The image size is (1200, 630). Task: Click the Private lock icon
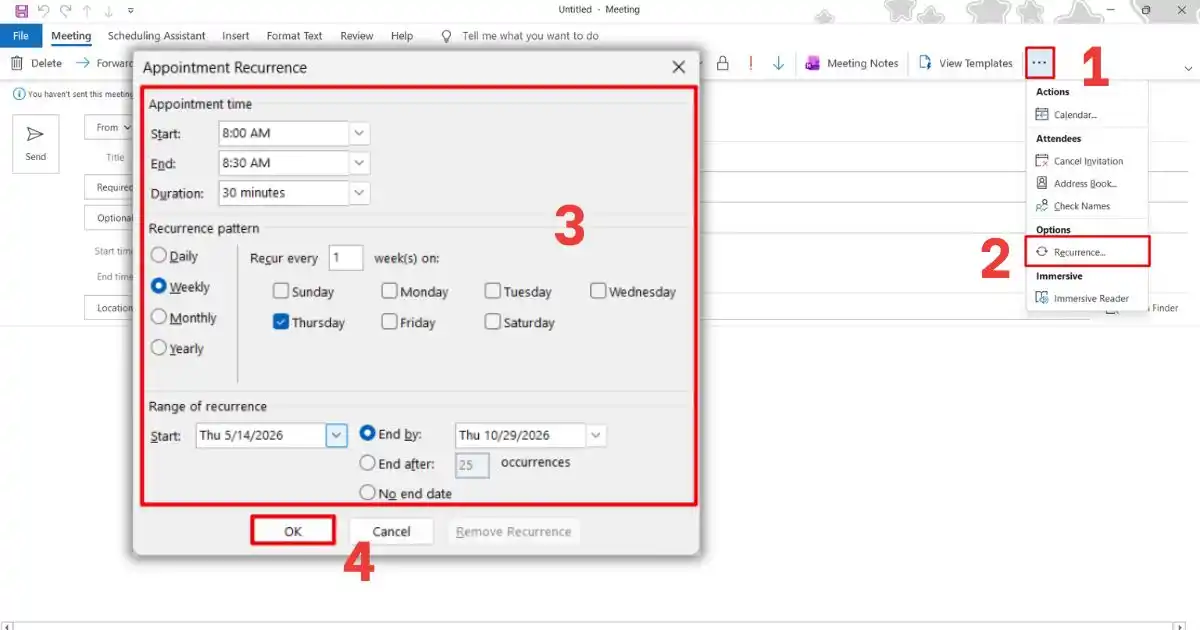tap(722, 63)
